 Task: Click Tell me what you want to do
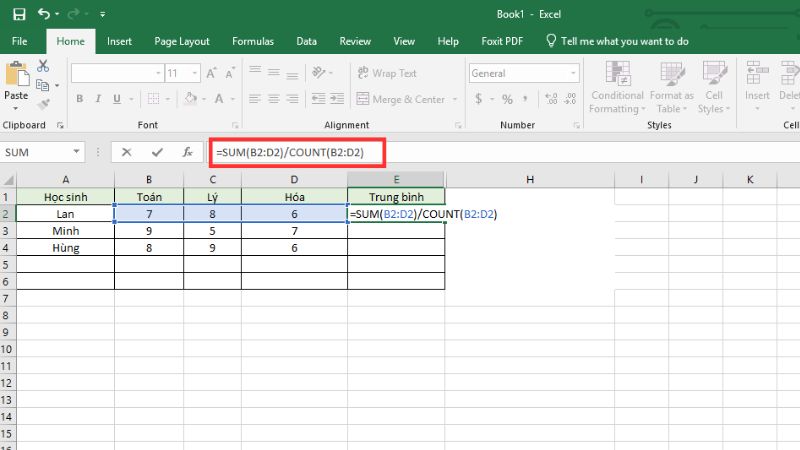(x=625, y=41)
